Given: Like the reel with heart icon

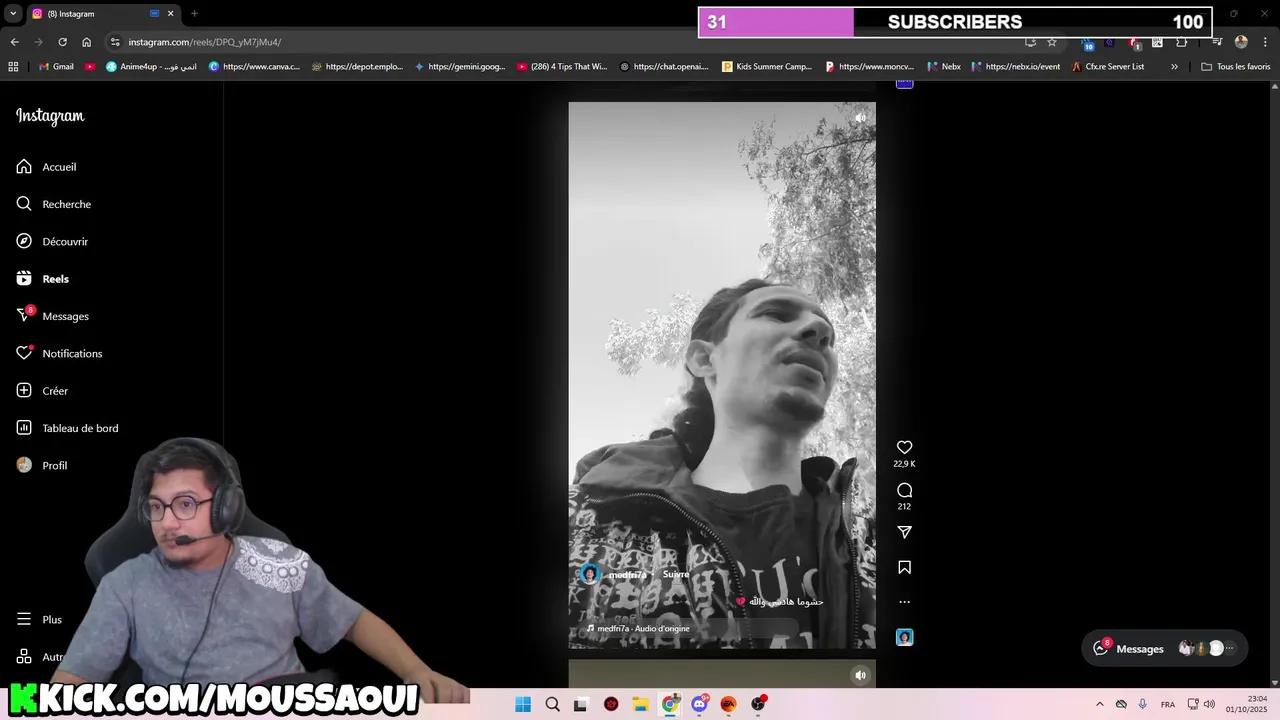Looking at the screenshot, I should pyautogui.click(x=904, y=447).
